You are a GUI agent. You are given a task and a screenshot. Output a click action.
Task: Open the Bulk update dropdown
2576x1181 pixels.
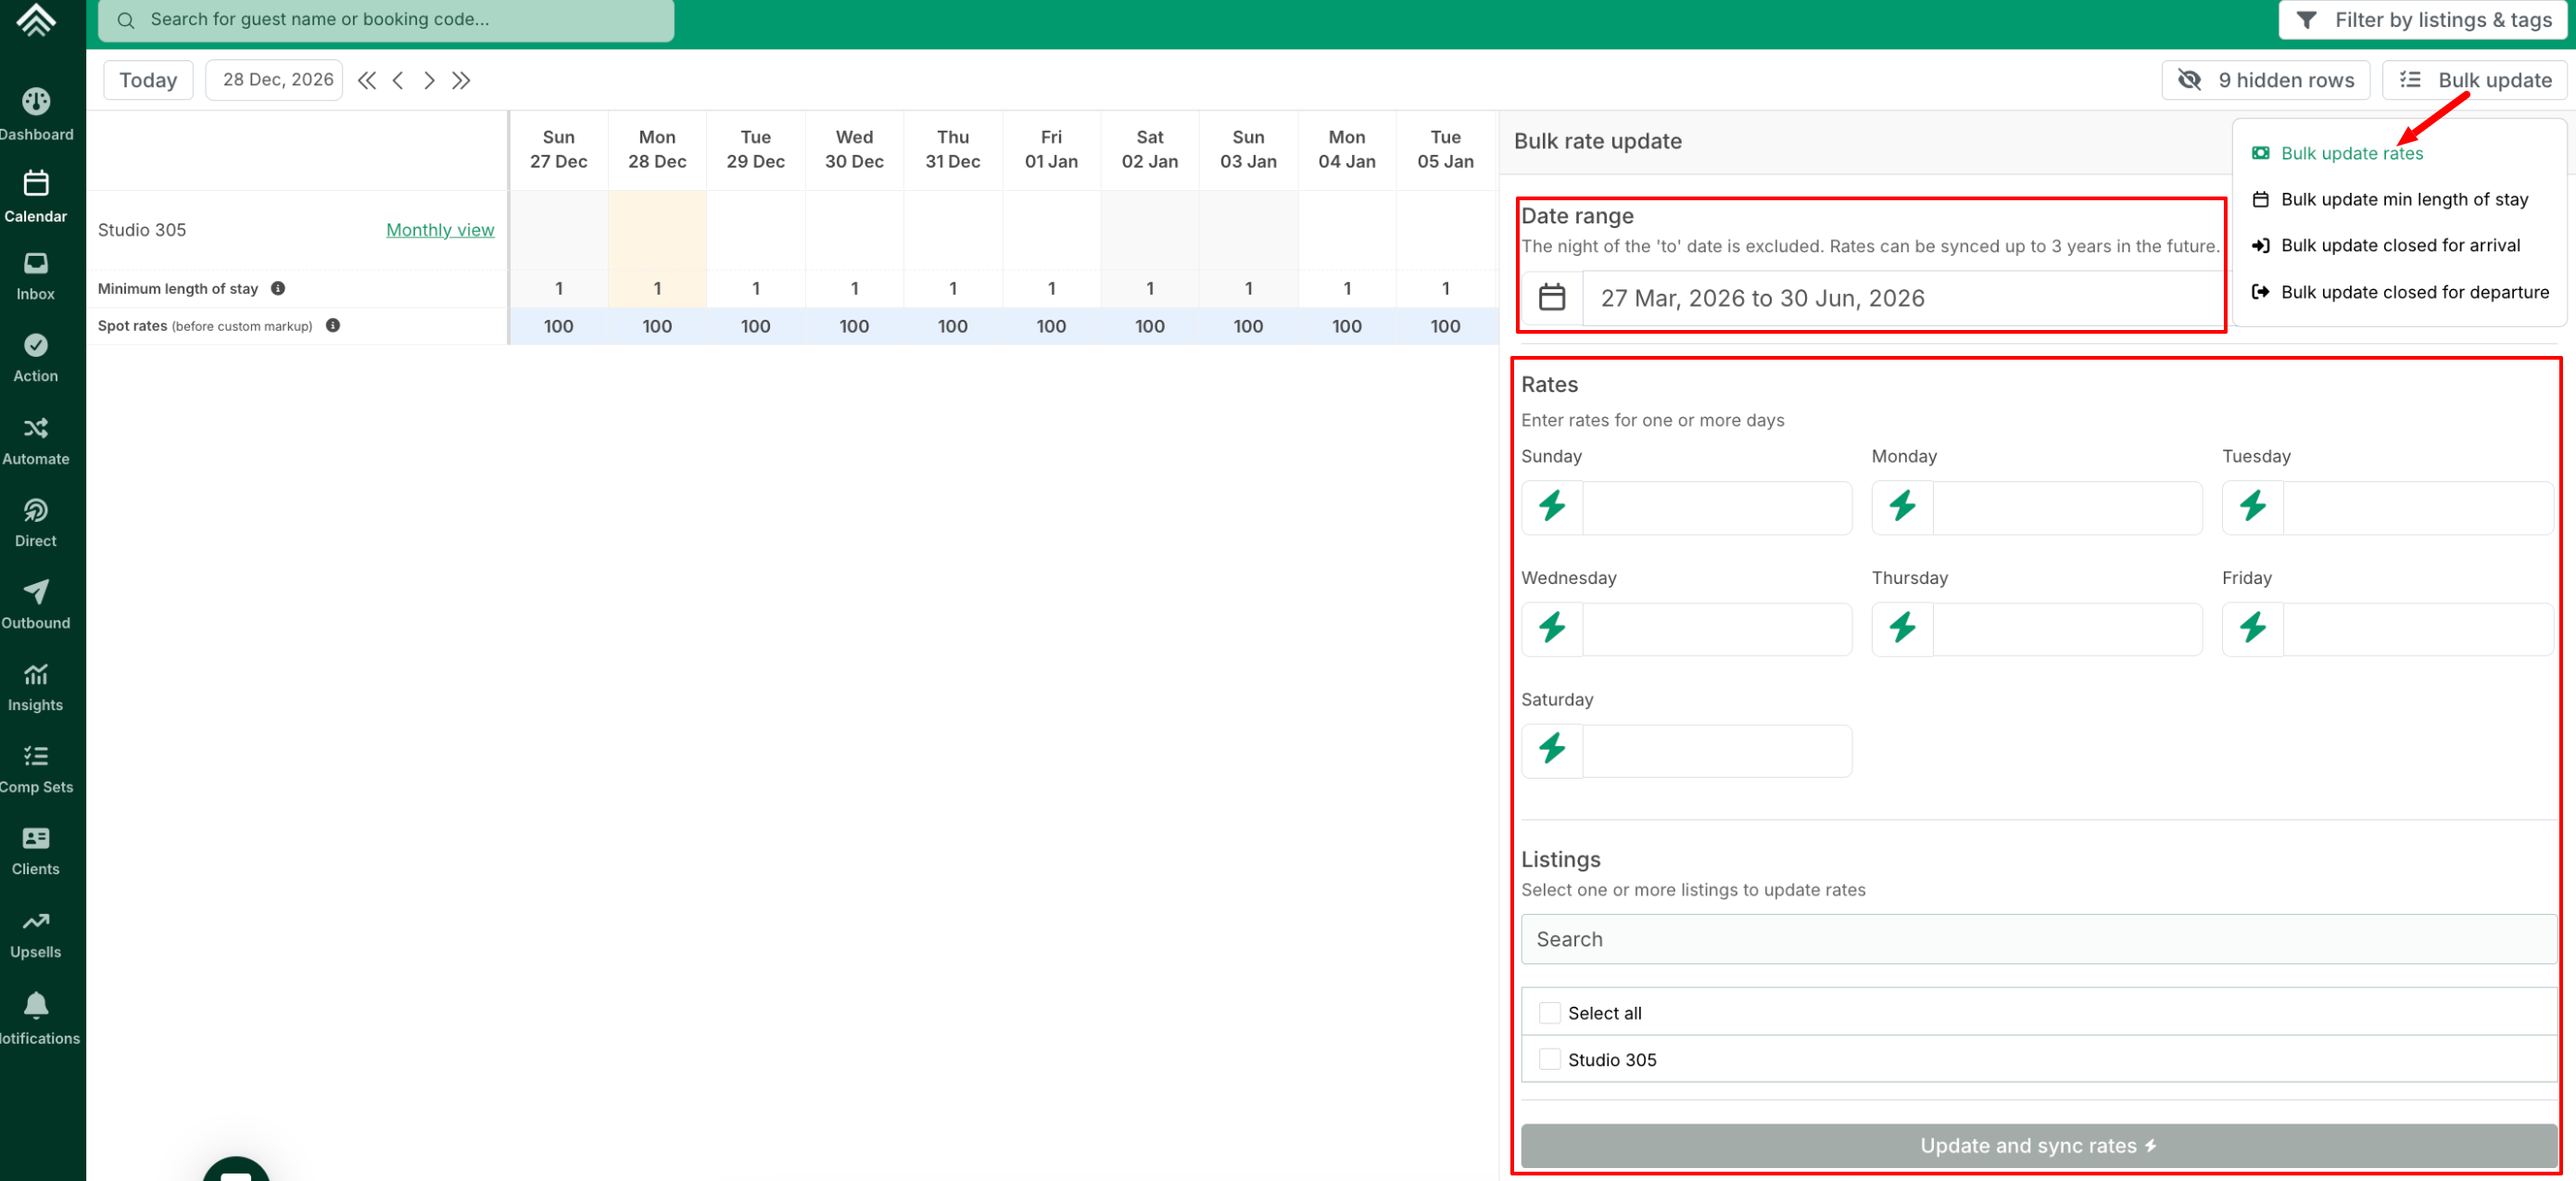coord(2474,80)
